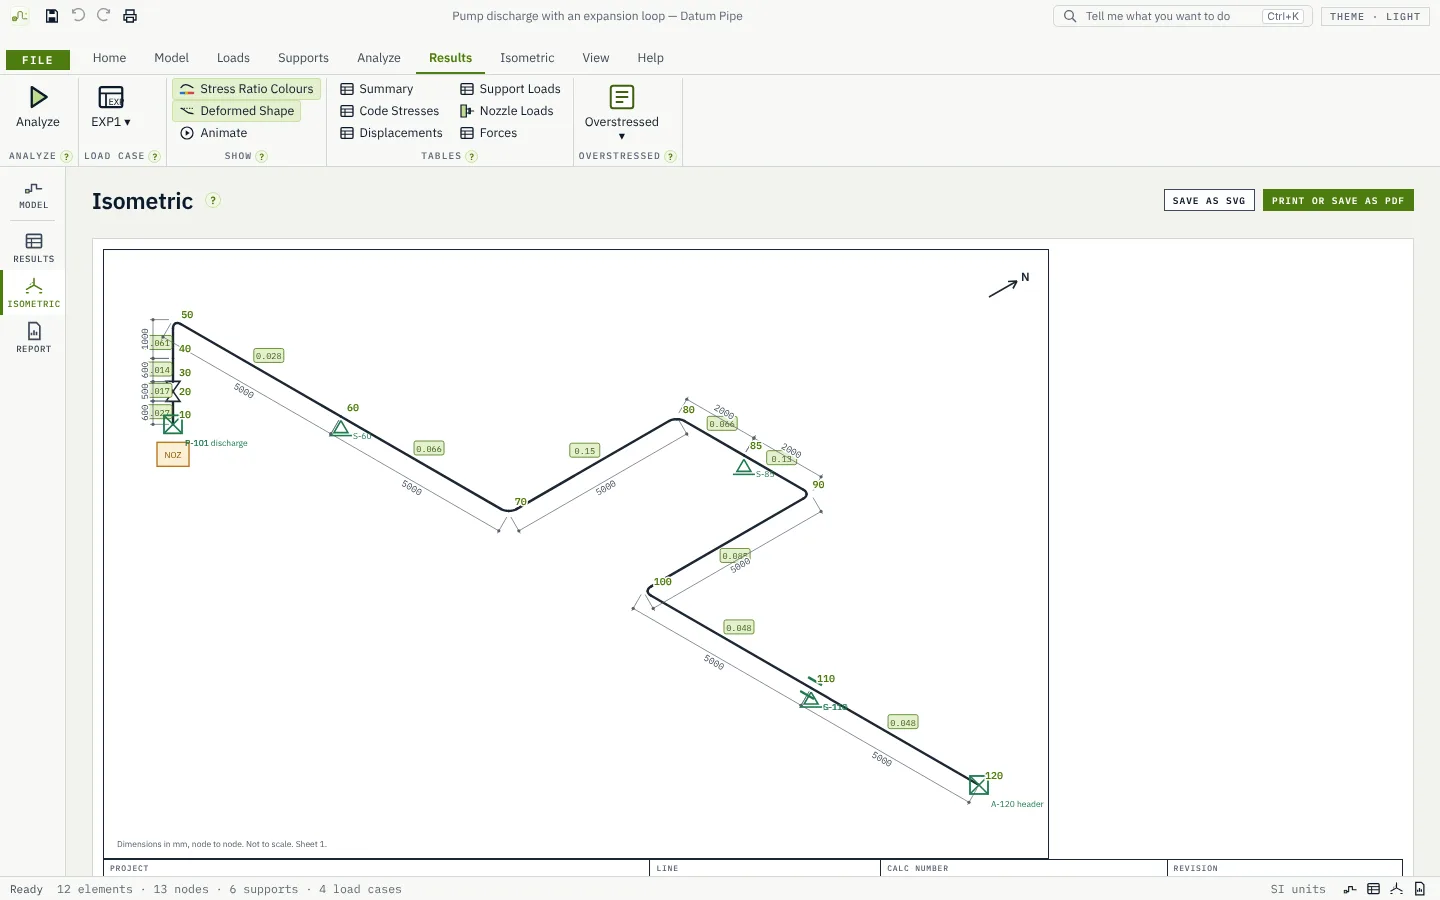Click the NOZ nozzle box on drawing
Image resolution: width=1440 pixels, height=900 pixels.
point(173,455)
